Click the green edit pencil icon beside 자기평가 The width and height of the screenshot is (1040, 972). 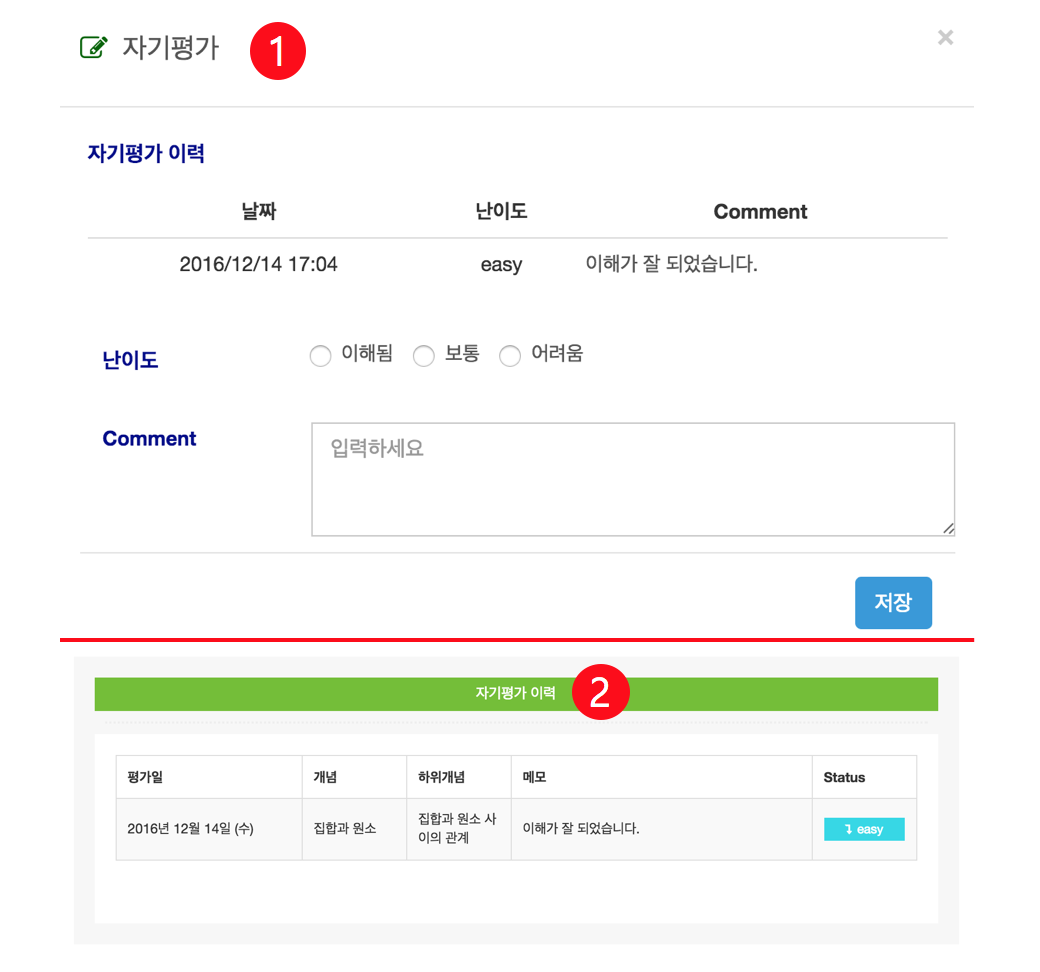coord(93,47)
